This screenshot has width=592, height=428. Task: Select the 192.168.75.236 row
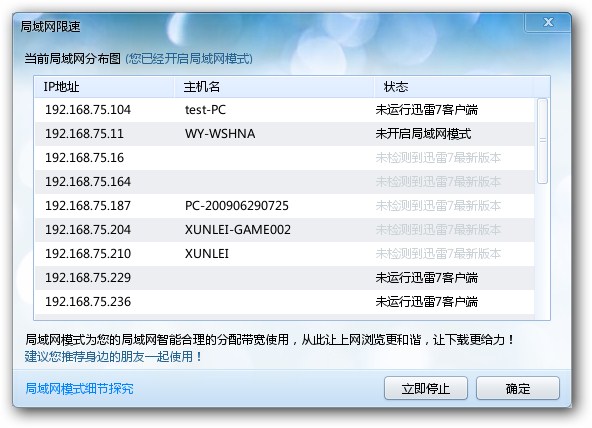[285, 302]
